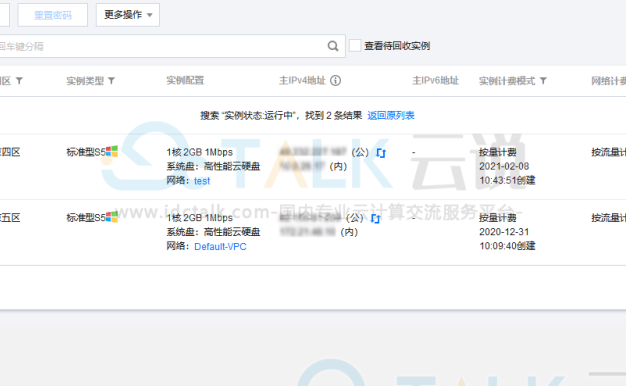Click the 重置密码 button
This screenshot has width=626, height=386.
coord(53,15)
